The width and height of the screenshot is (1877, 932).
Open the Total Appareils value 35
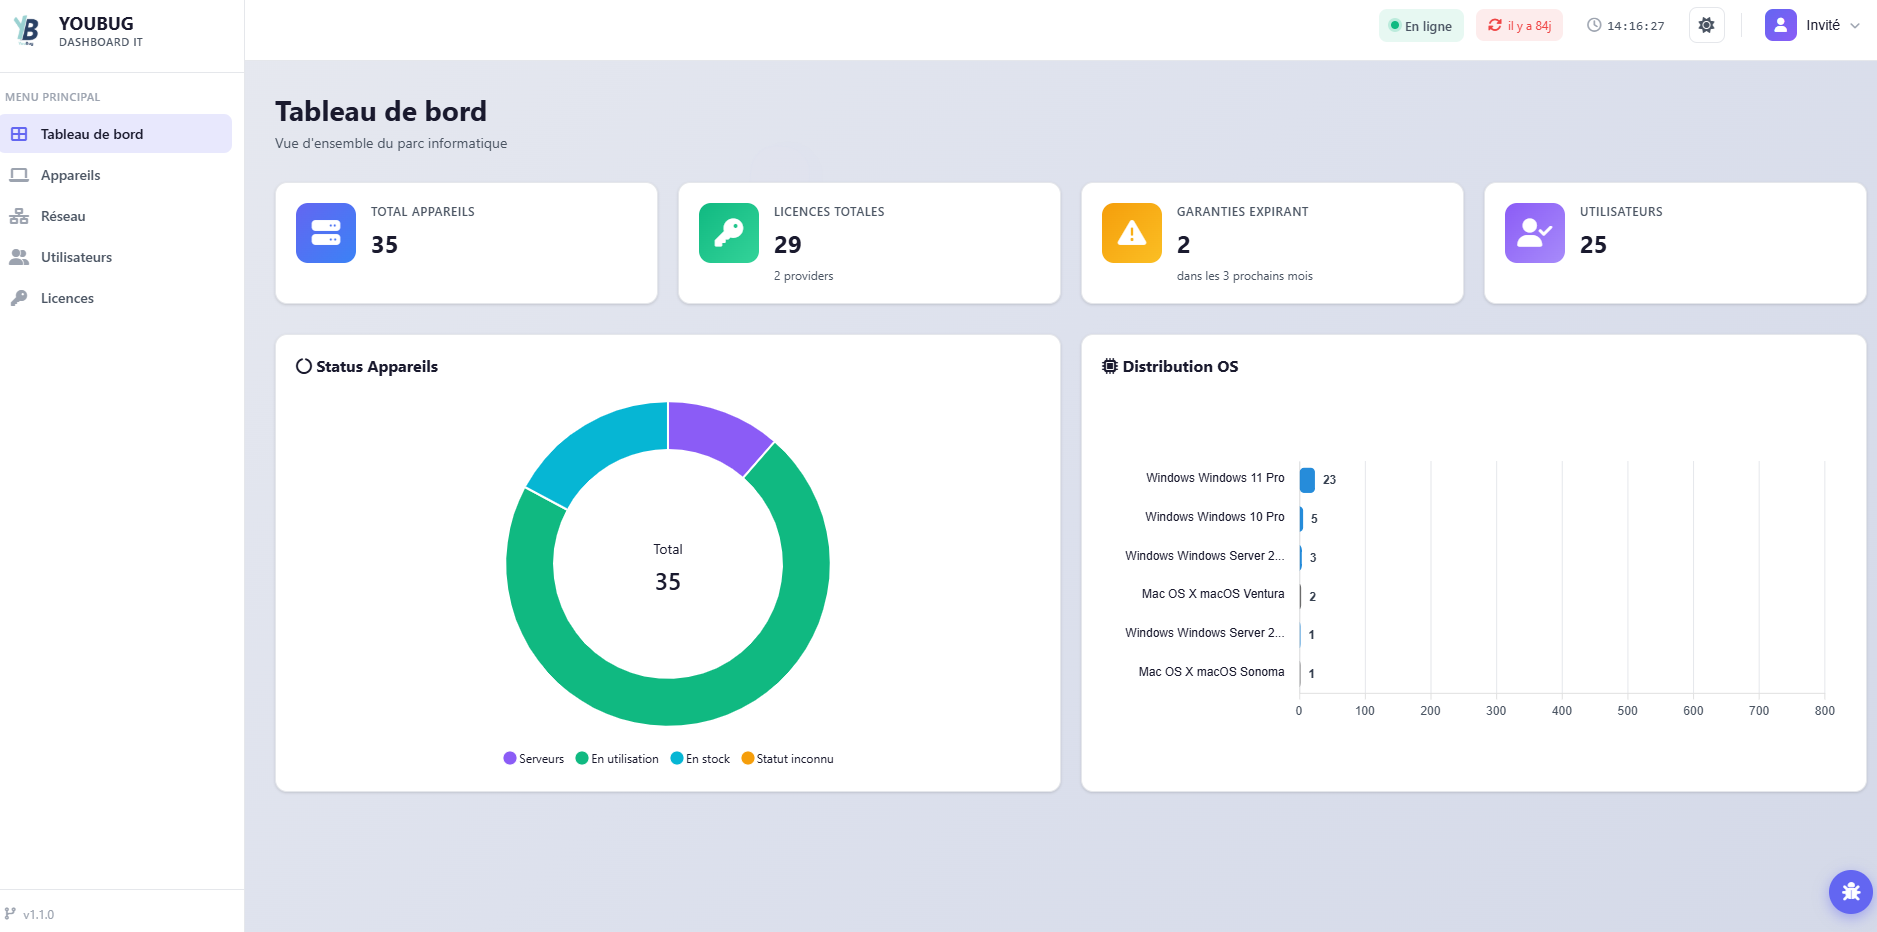[x=385, y=245]
